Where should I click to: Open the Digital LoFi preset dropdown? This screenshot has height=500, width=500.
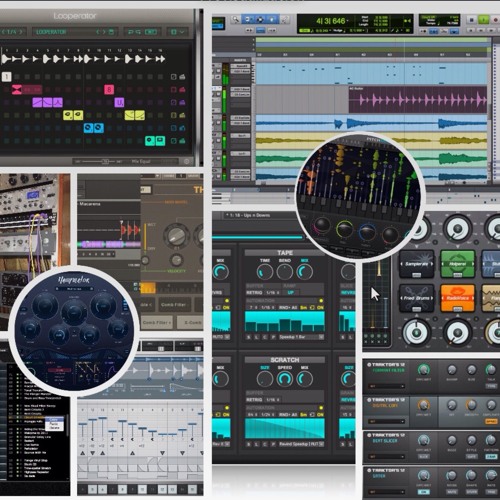click(386, 422)
